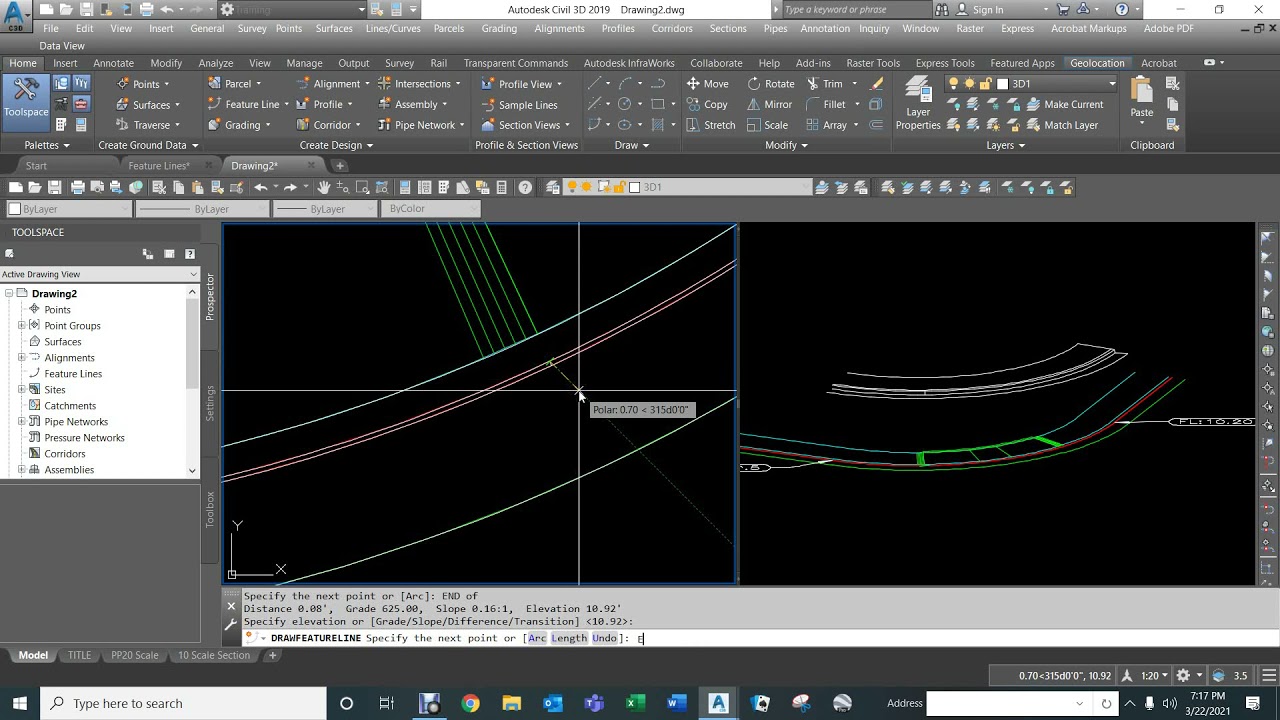The image size is (1280, 720).
Task: Click the Save icon in the standard toolbar
Action: tap(54, 187)
